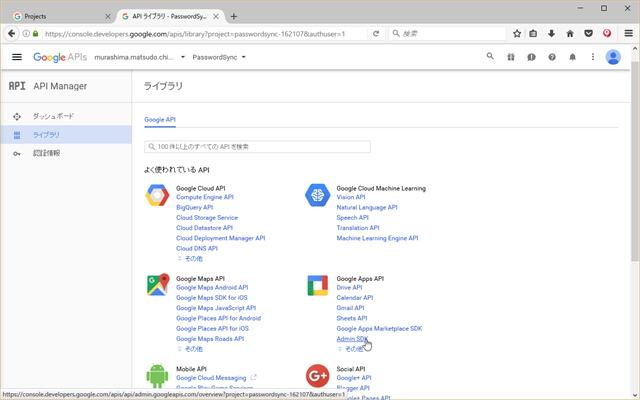Open the three-dot settings menu in header
640x400 pixels.
(x=593, y=57)
